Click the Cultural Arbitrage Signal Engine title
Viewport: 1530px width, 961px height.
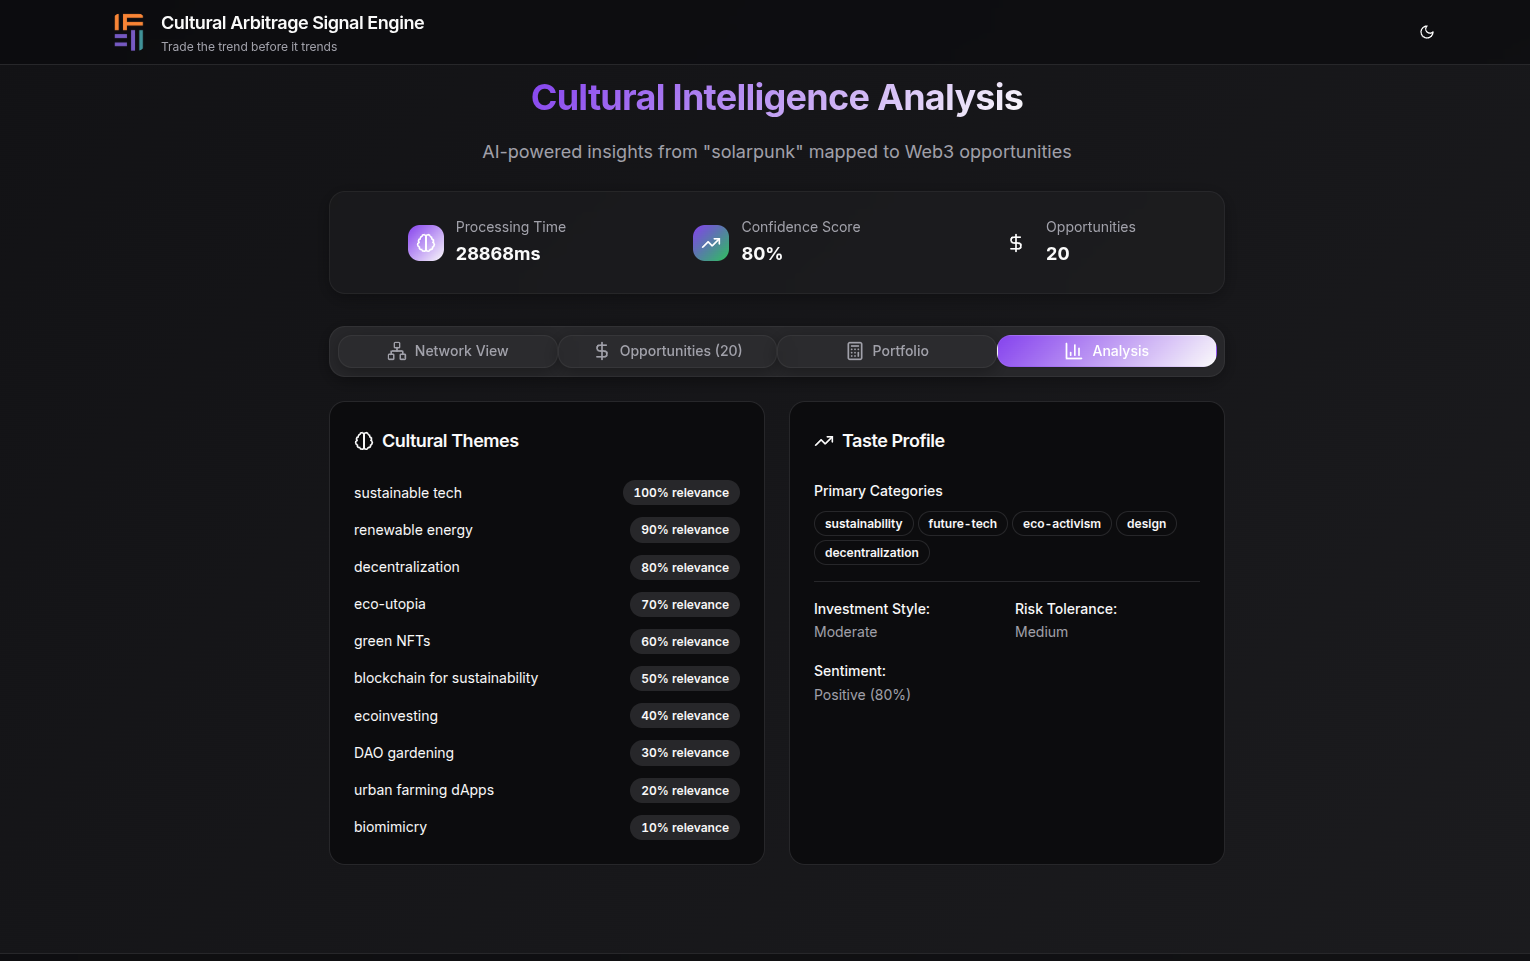click(x=292, y=23)
